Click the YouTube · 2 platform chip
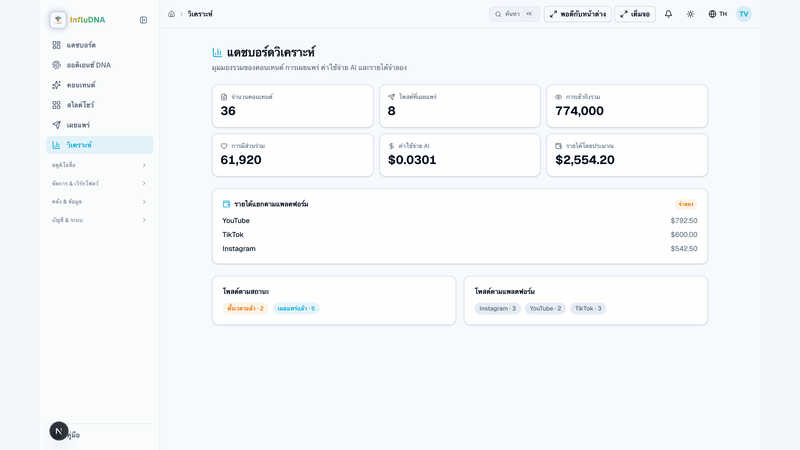 tap(545, 308)
